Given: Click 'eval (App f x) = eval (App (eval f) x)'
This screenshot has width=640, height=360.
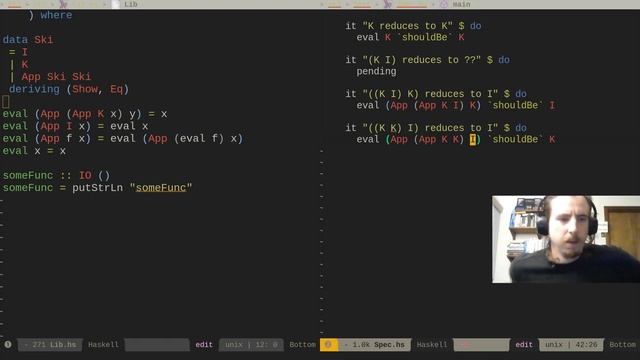Looking at the screenshot, I should 123,138.
